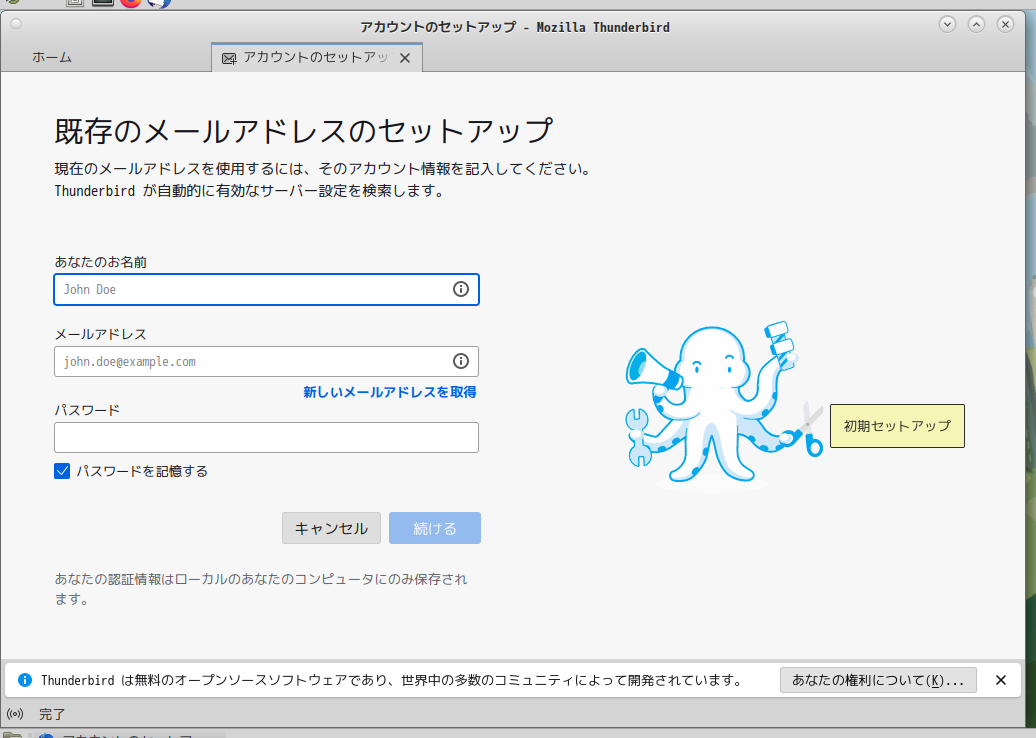Click the window menu circle in title bar
The height and width of the screenshot is (738, 1036).
[17, 24]
